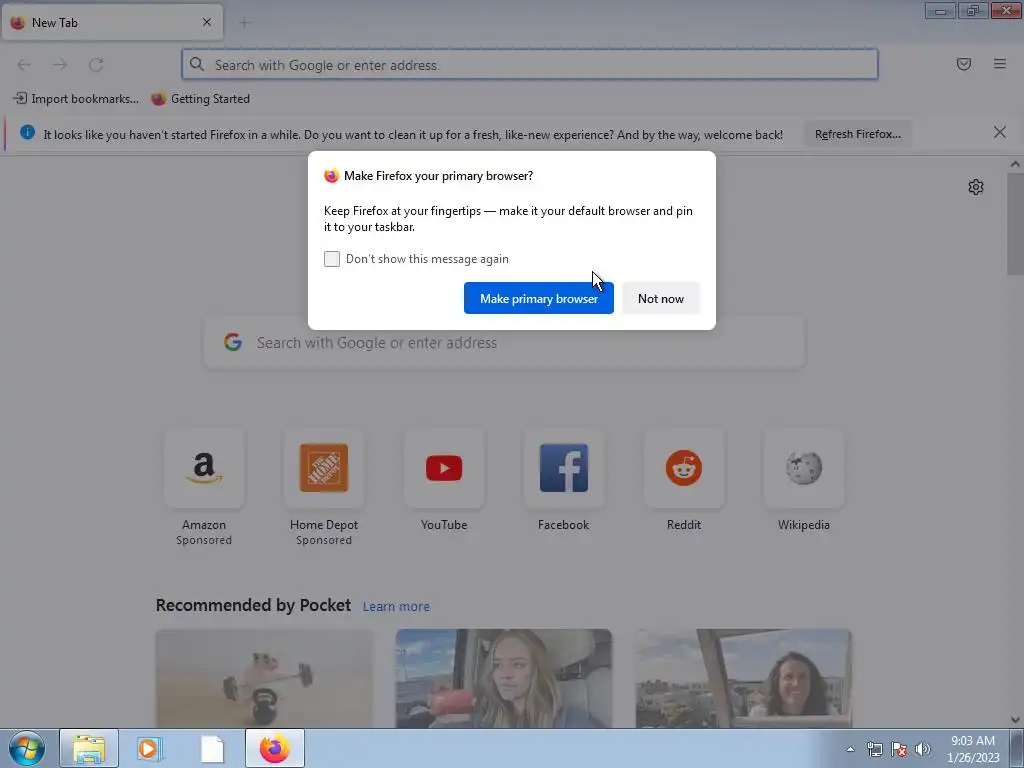Open the Firefox hamburger application menu
The width and height of the screenshot is (1024, 768).
coord(1000,64)
